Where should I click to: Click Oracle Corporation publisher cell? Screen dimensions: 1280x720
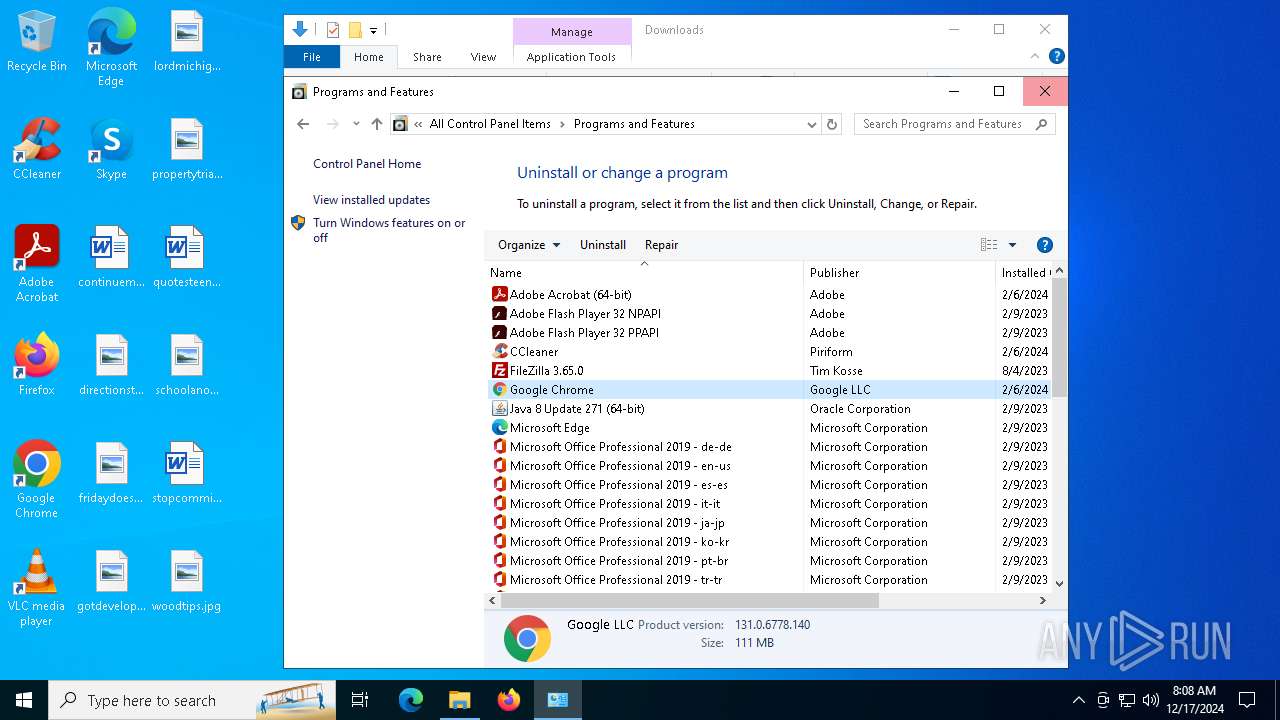coord(860,408)
